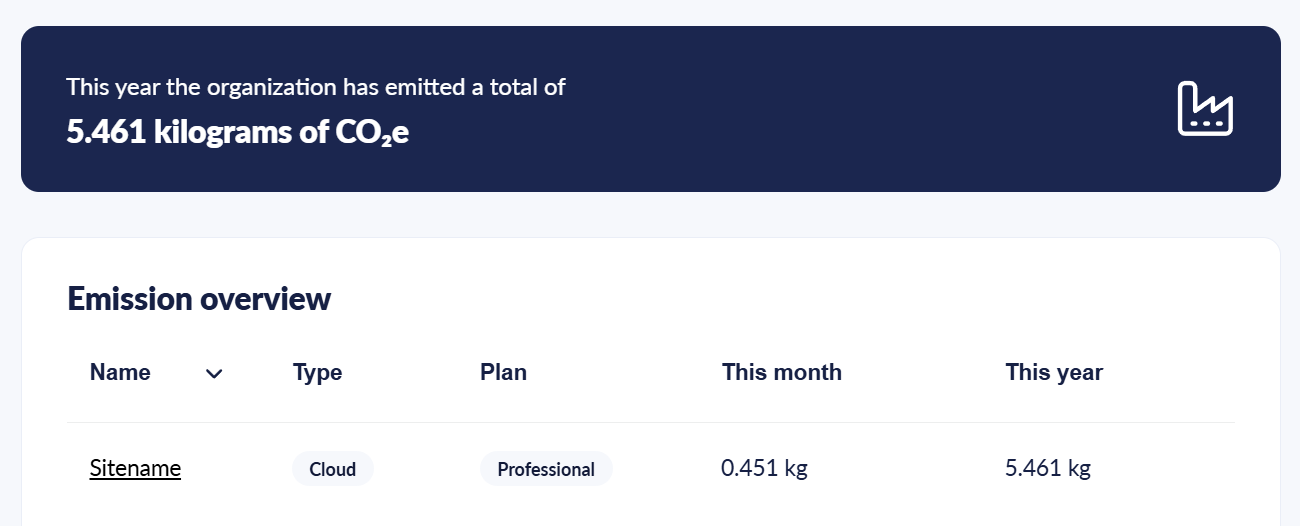Select the Plan column header
This screenshot has width=1300, height=526.
click(x=503, y=373)
